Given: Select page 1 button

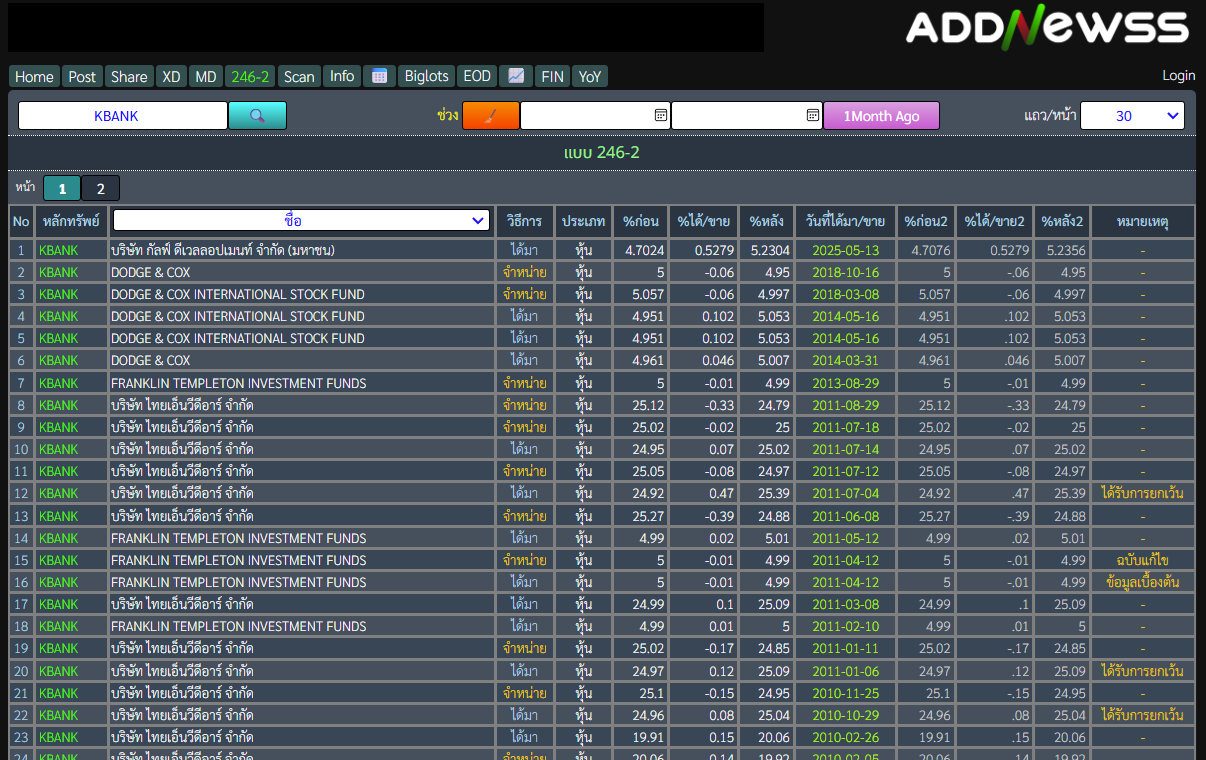Looking at the screenshot, I should (62, 188).
